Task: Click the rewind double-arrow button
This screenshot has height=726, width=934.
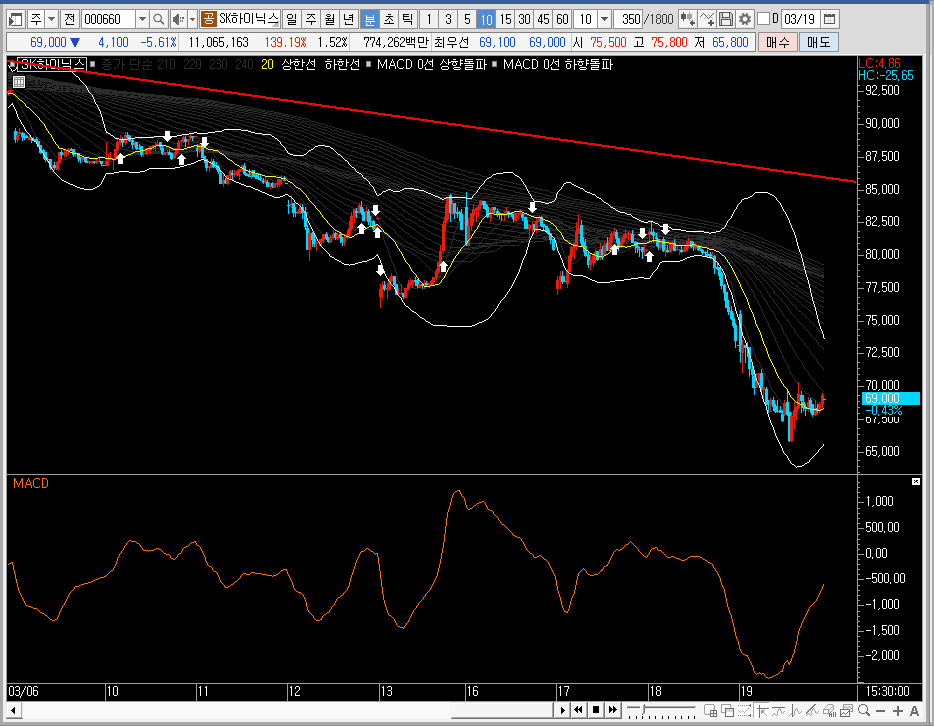Action: [578, 710]
